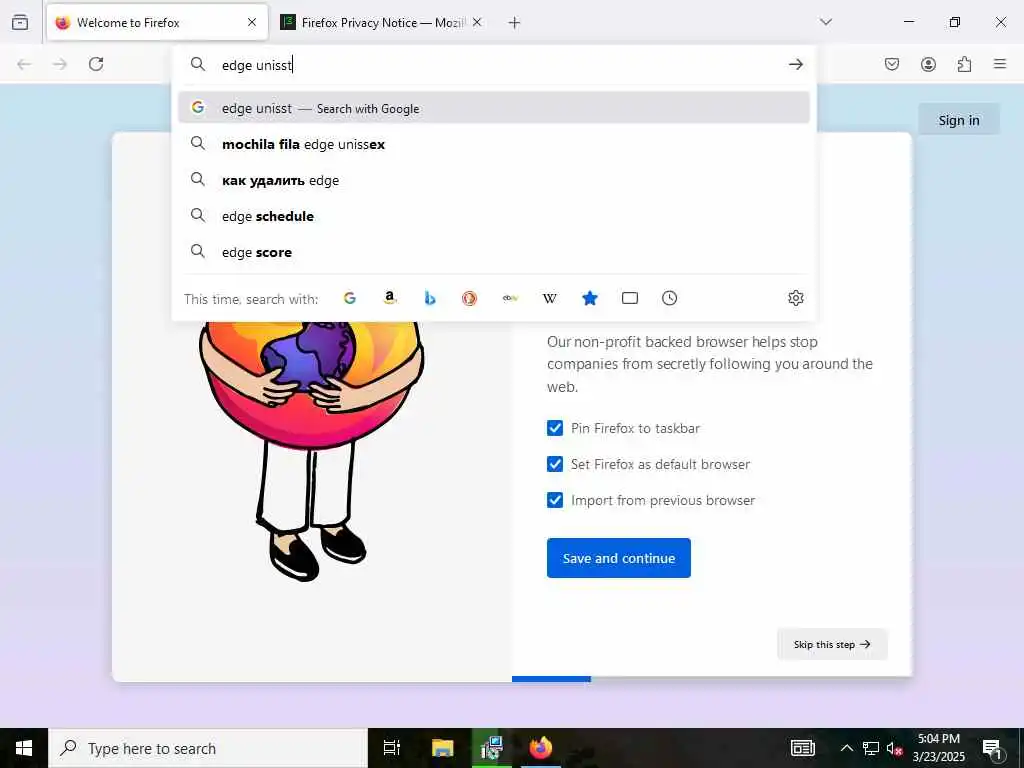Close the Welcome to Firefox tab

coord(252,22)
